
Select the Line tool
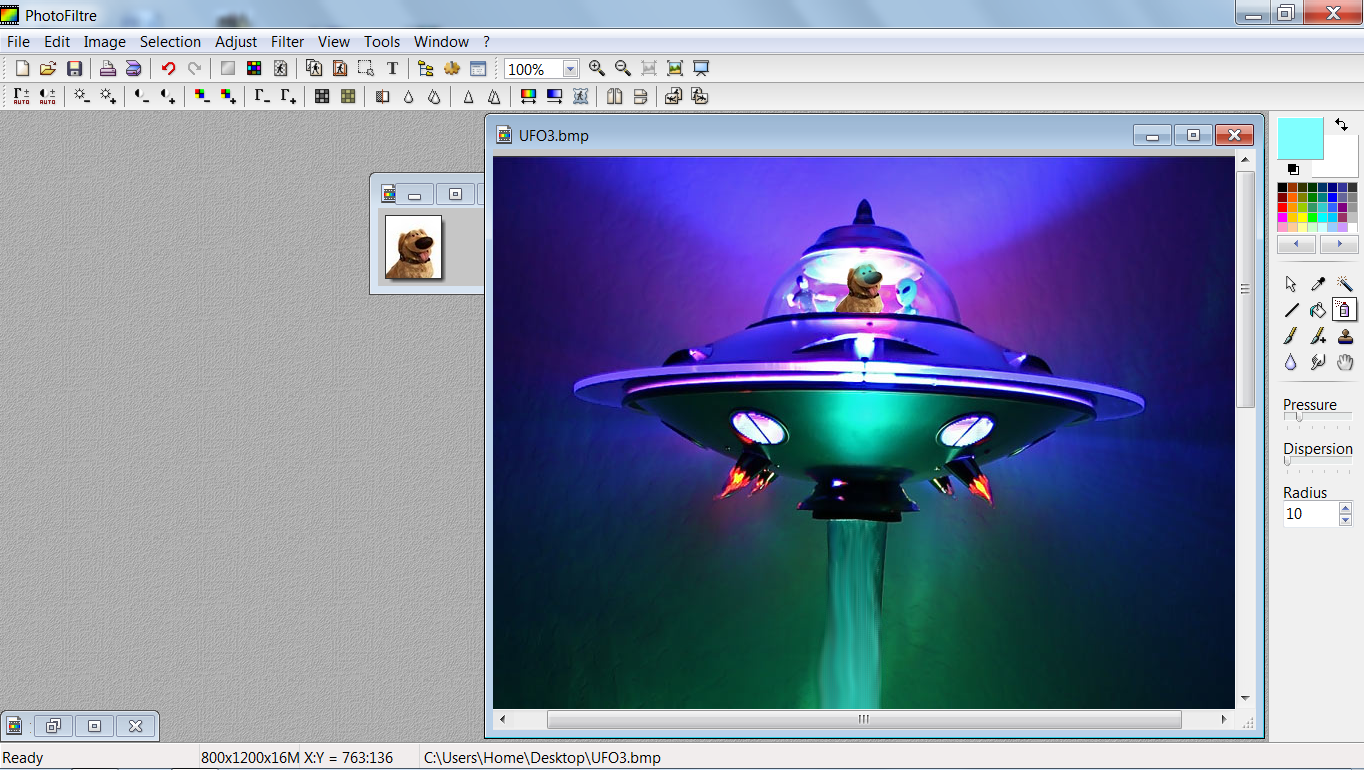click(x=1290, y=310)
